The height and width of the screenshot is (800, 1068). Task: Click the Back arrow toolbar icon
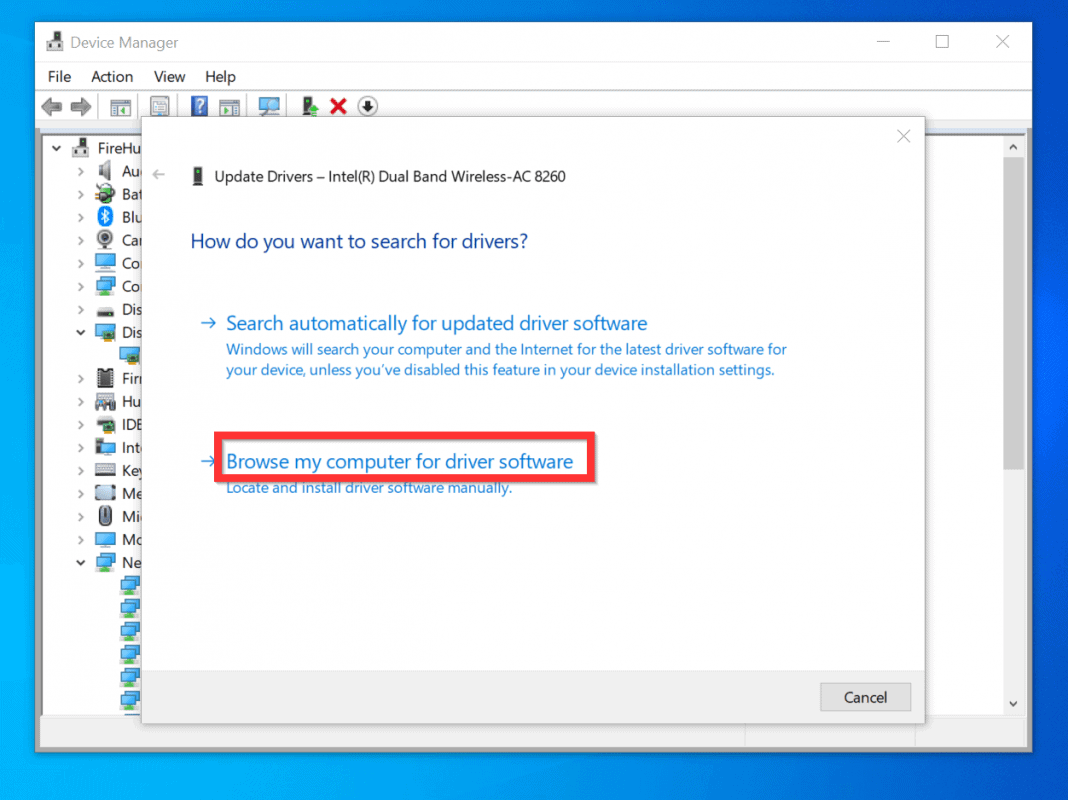click(52, 106)
